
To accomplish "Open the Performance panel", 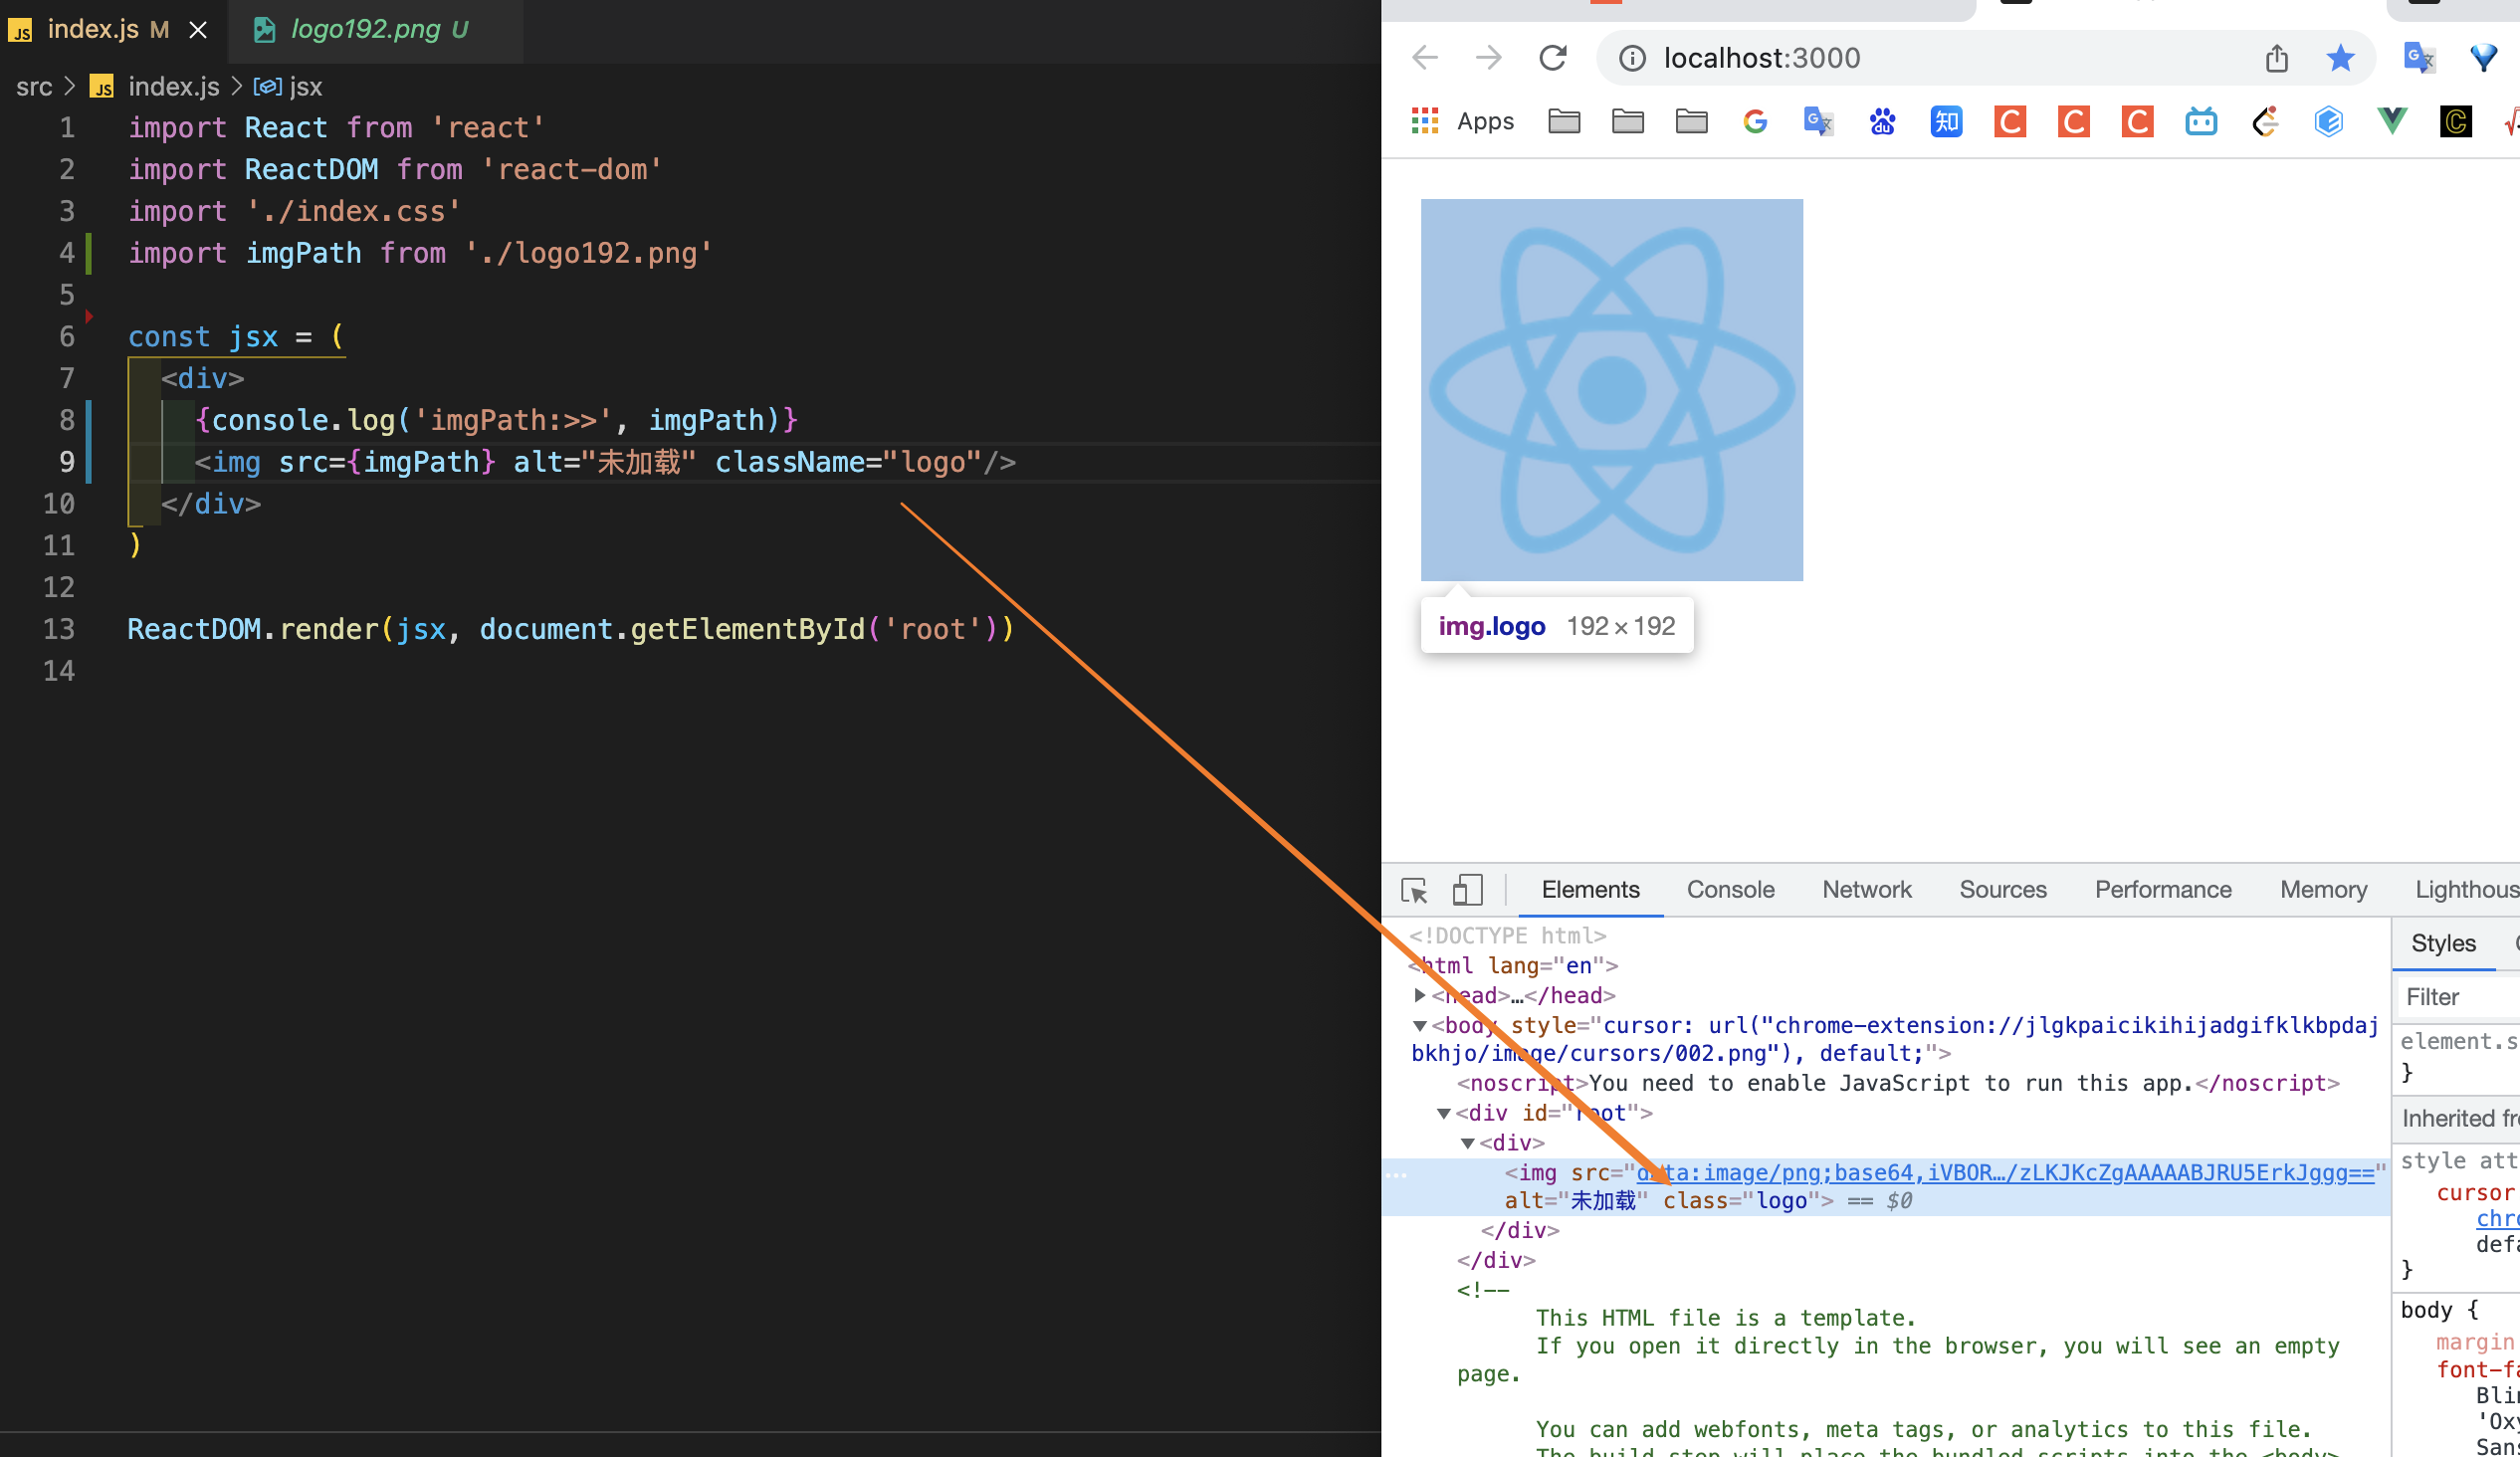I will (x=2164, y=890).
